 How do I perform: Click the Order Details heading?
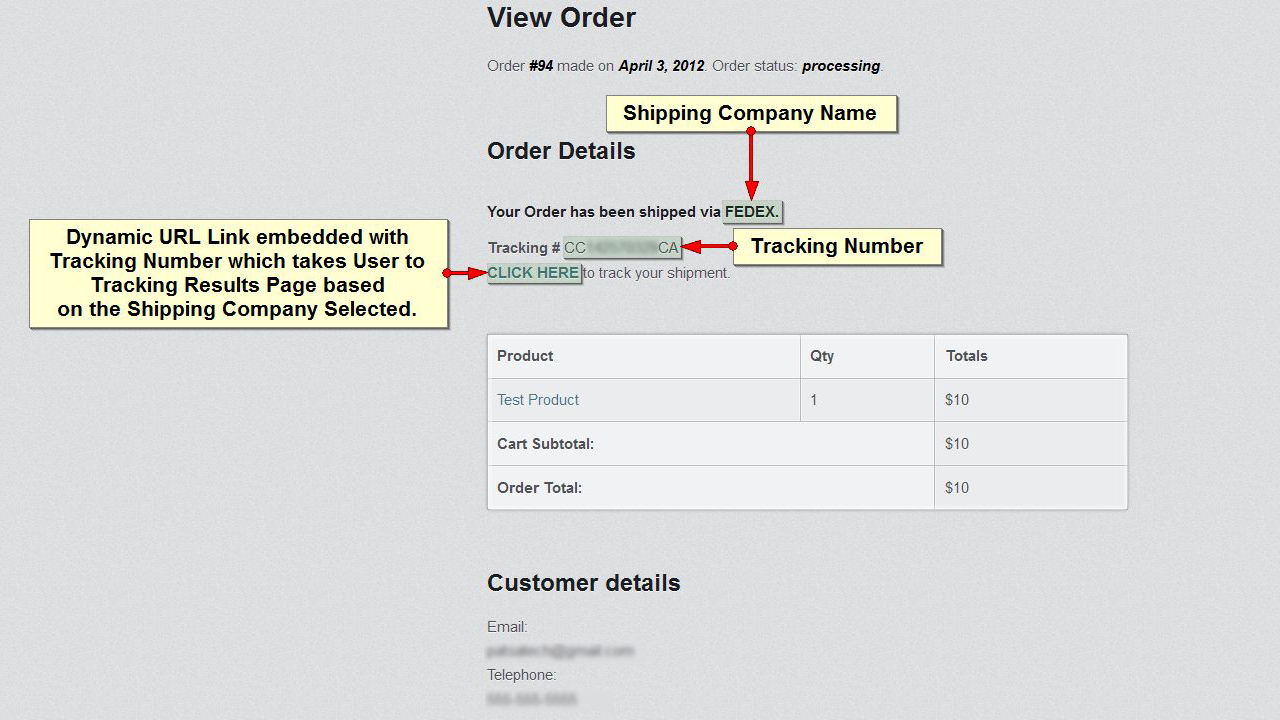560,151
